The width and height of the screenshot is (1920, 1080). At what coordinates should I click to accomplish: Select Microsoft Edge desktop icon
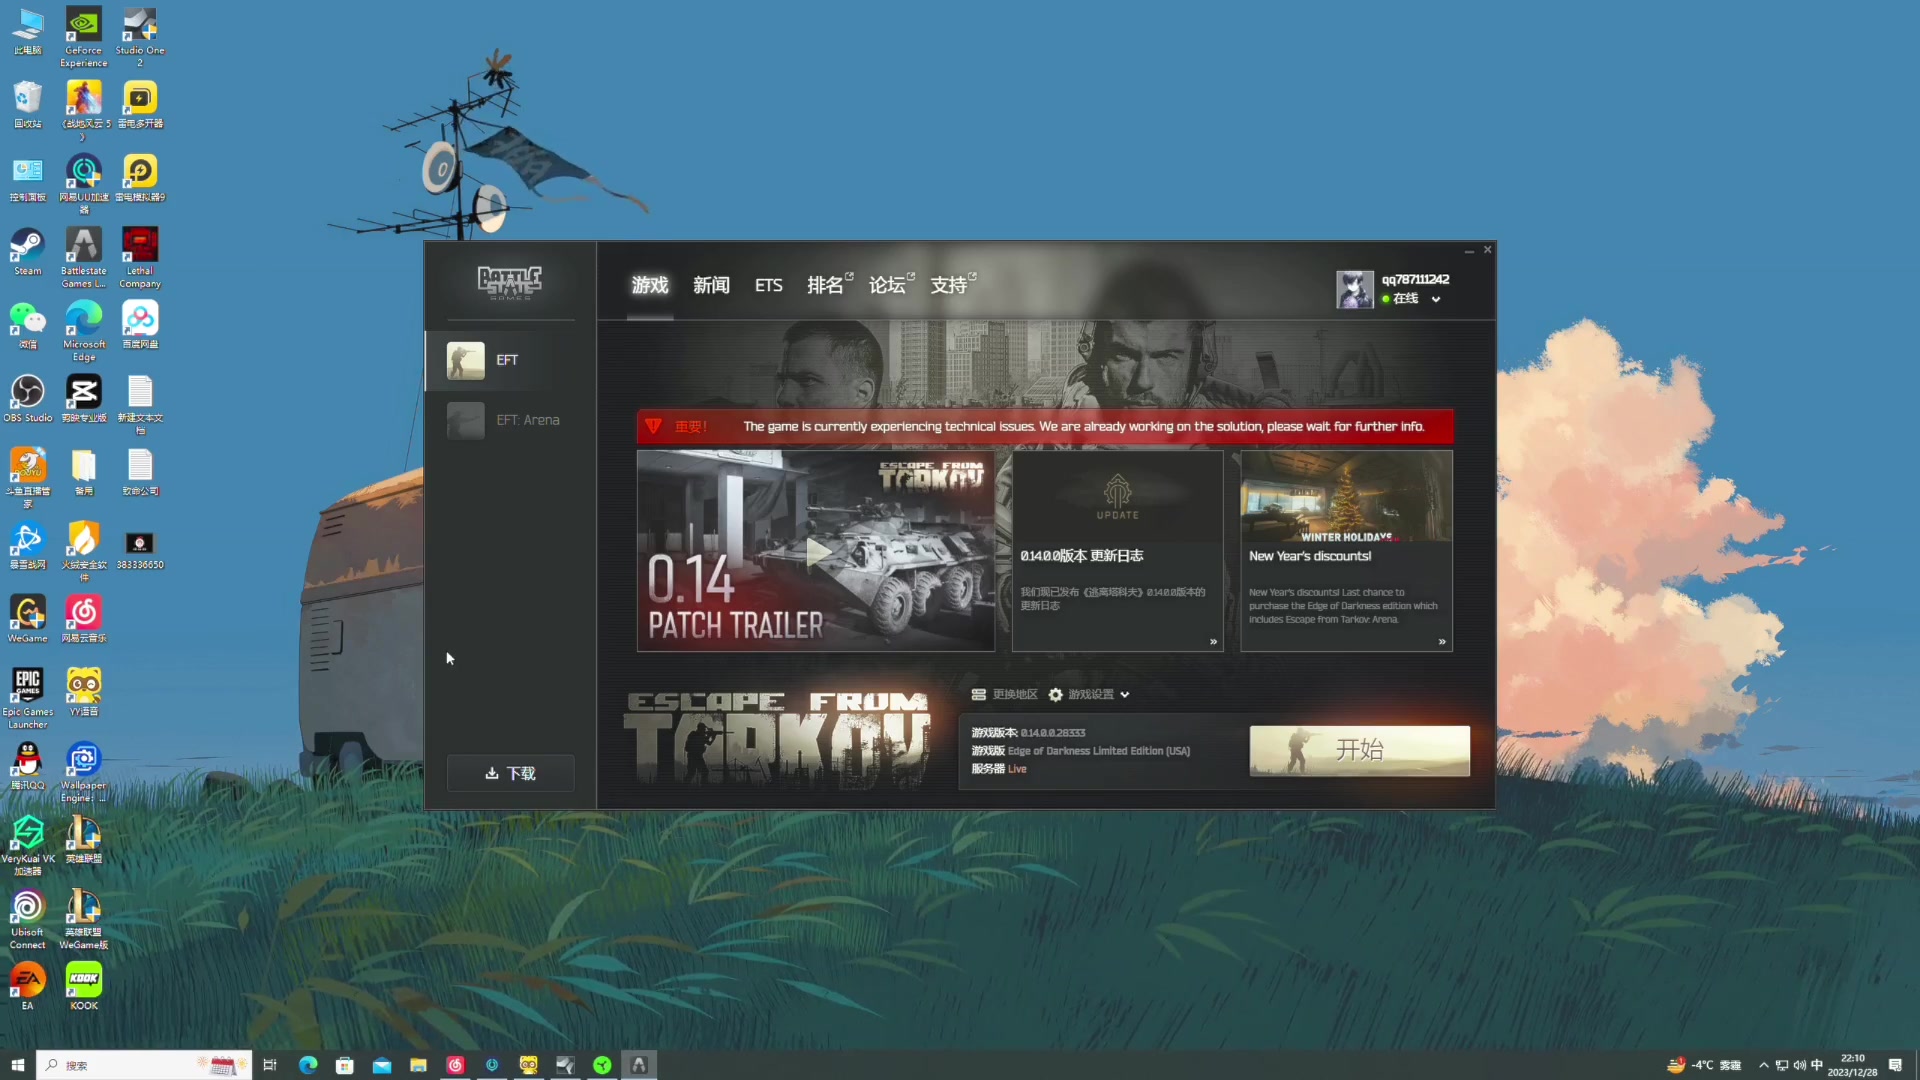pyautogui.click(x=84, y=331)
